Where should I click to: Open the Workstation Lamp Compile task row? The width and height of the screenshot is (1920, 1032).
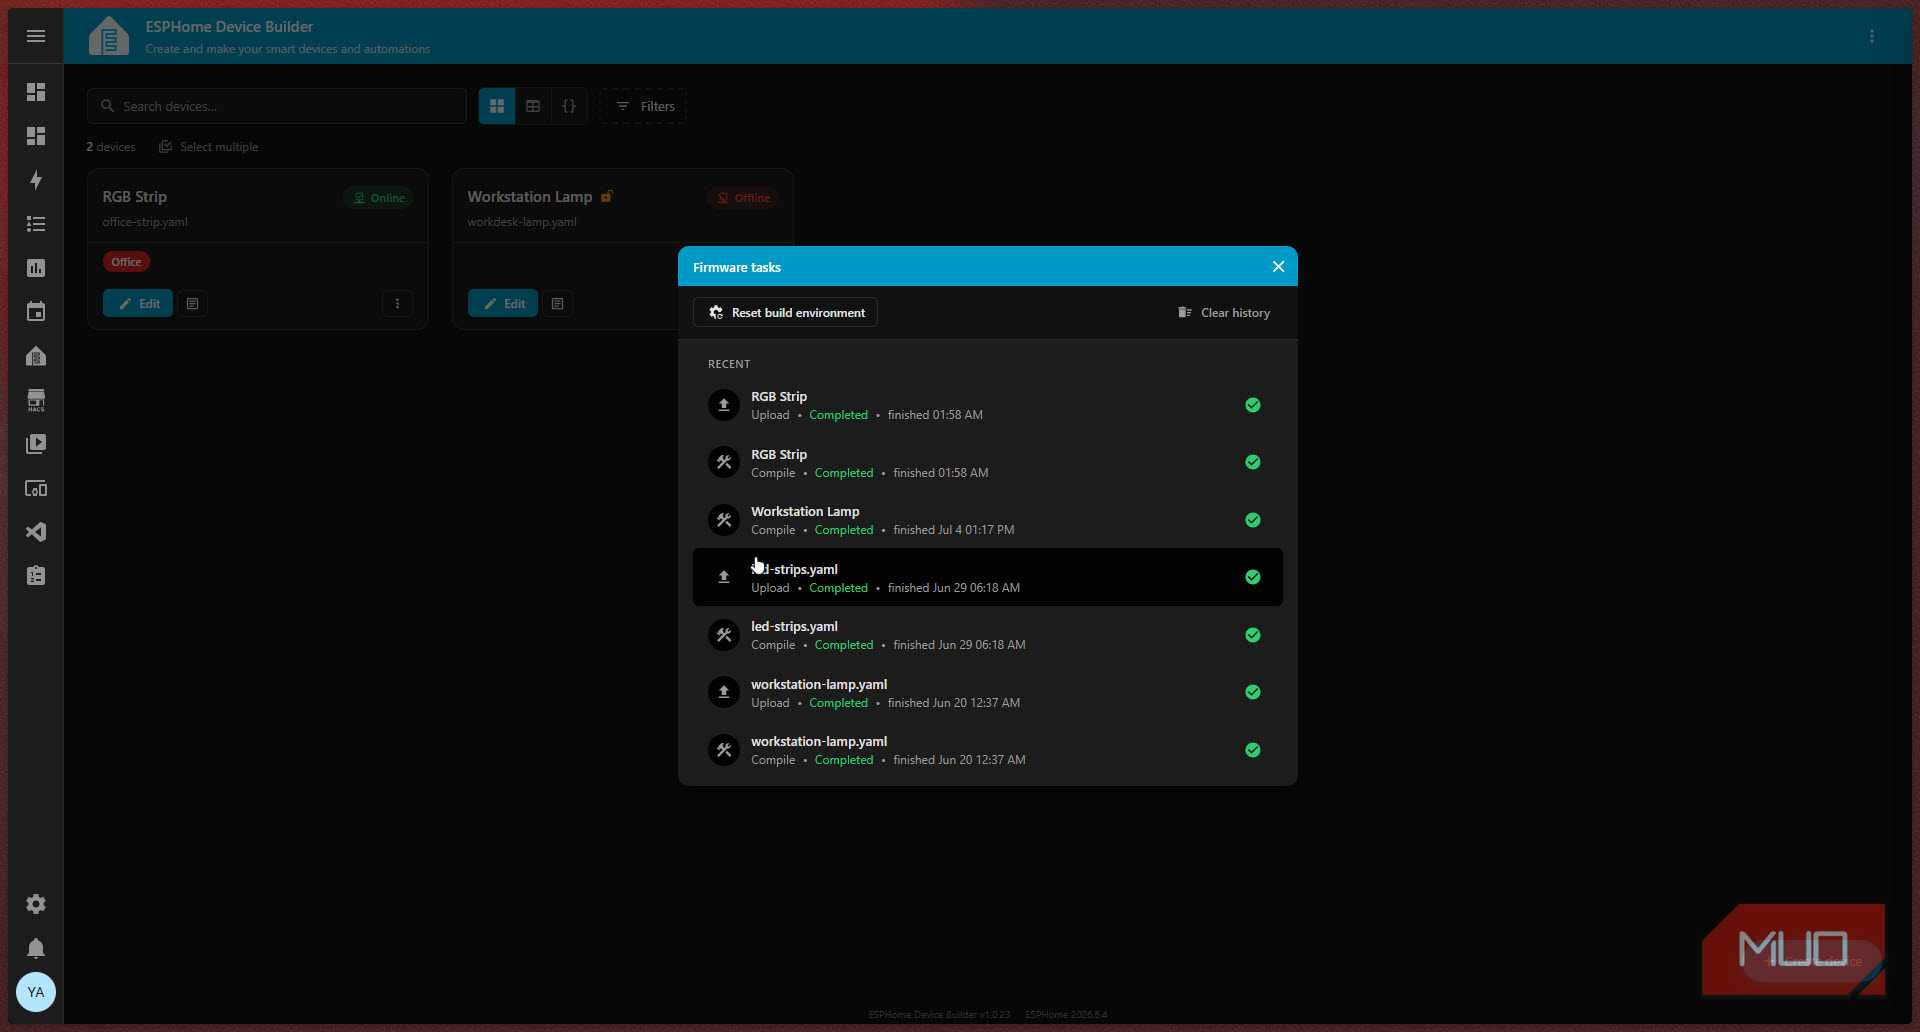[988, 520]
